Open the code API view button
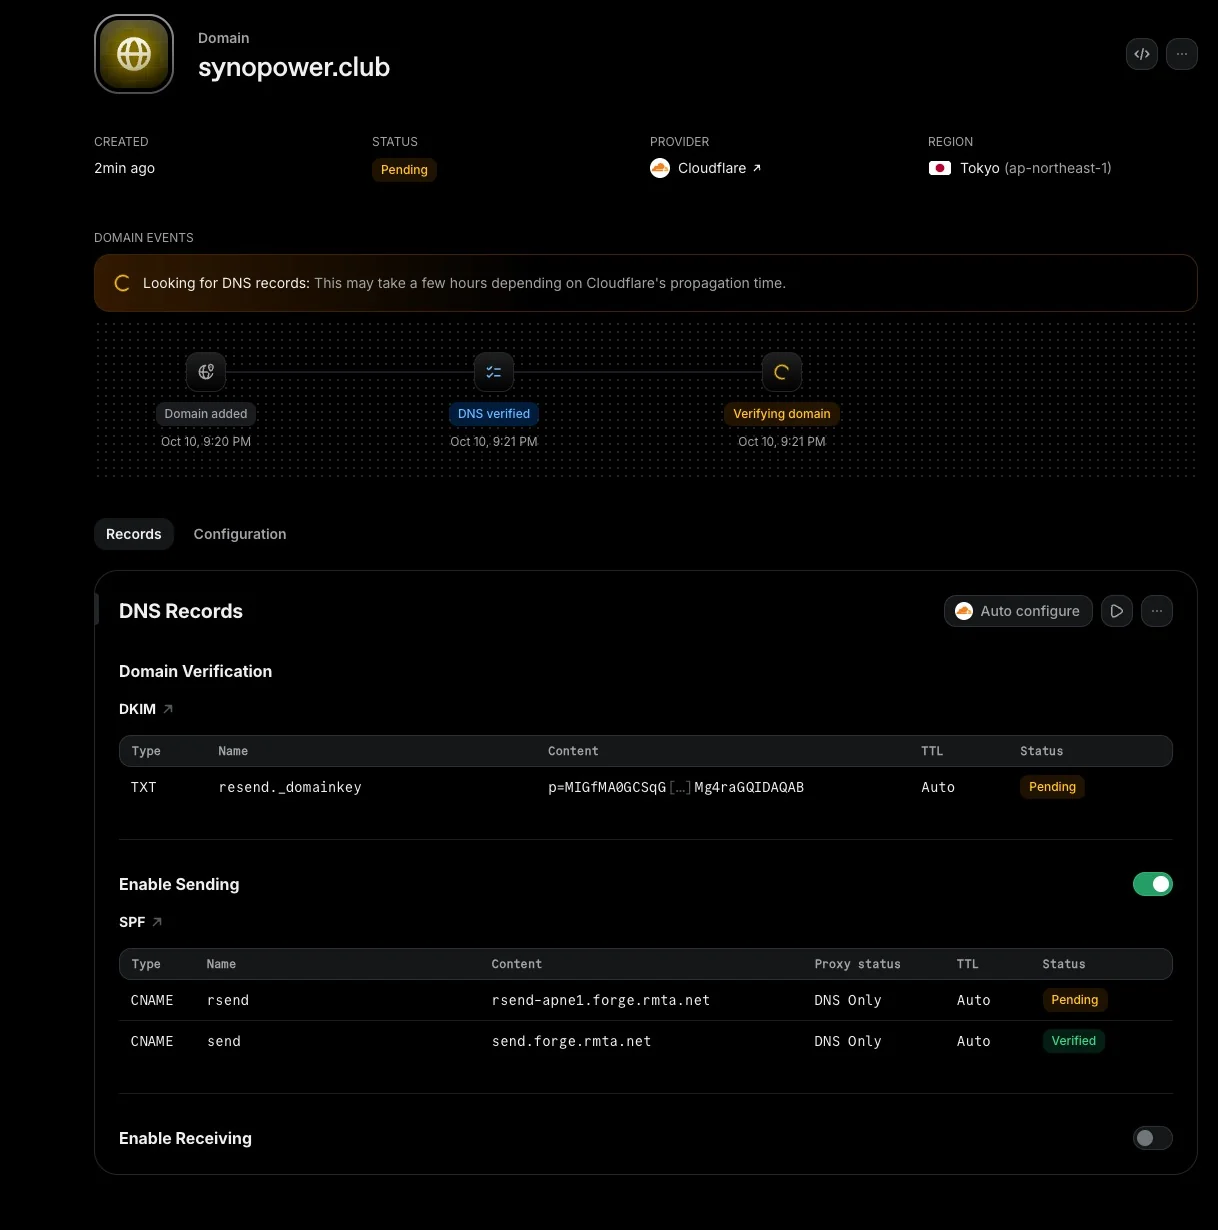The width and height of the screenshot is (1218, 1230). [x=1142, y=54]
